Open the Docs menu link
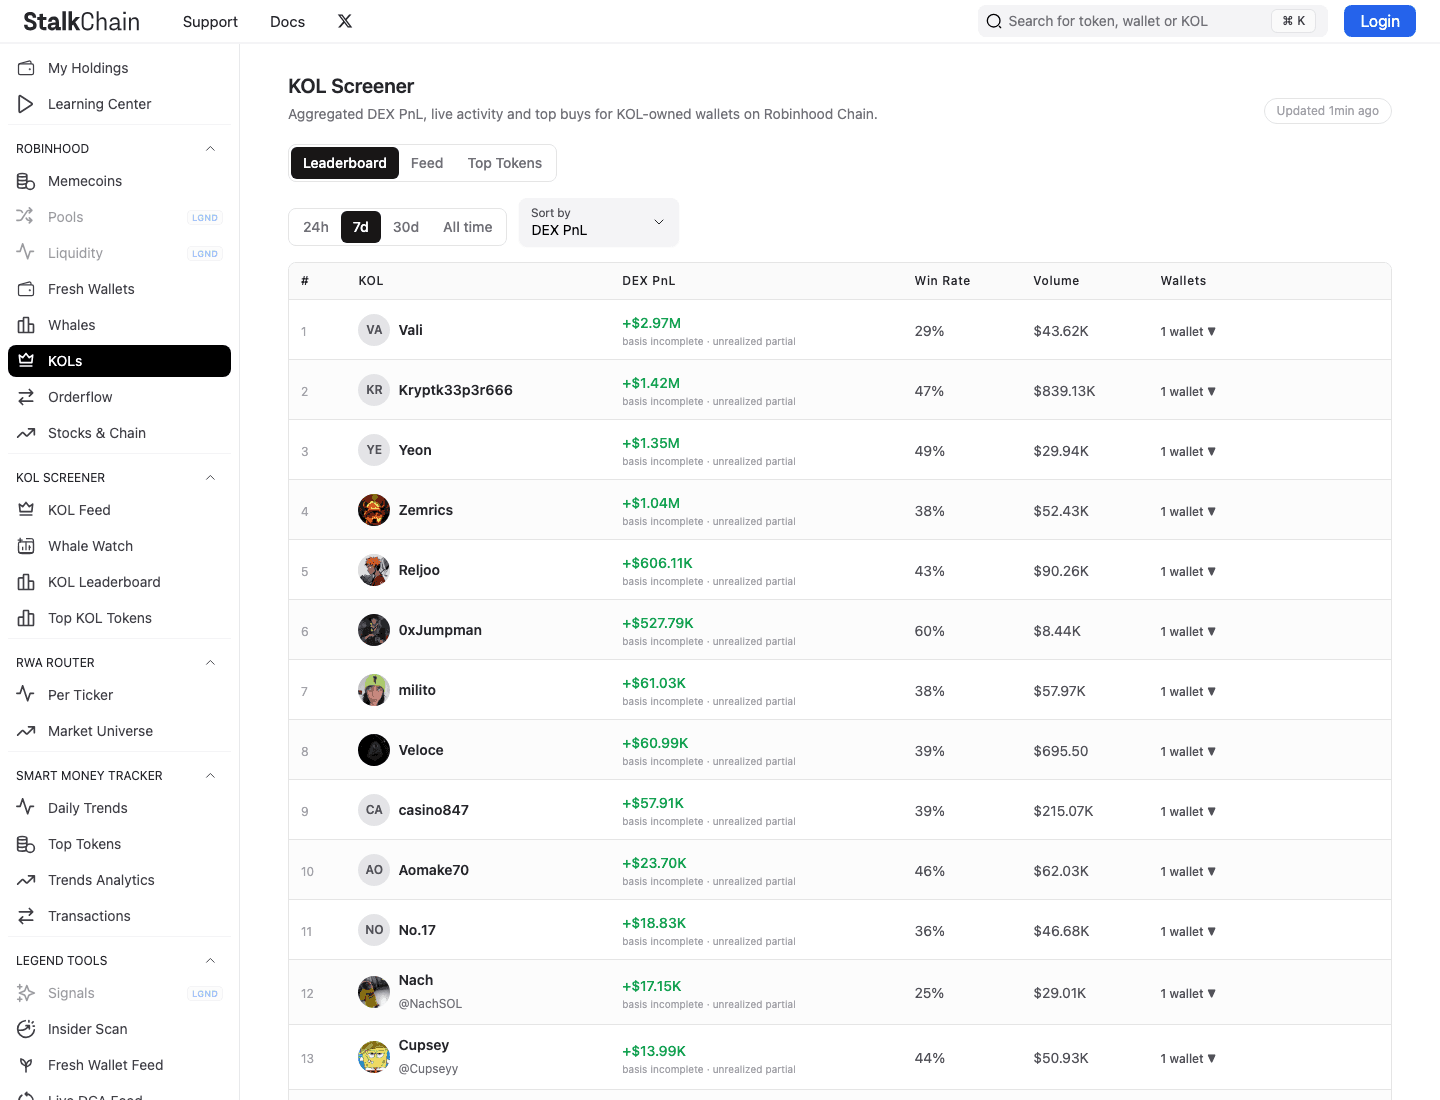The image size is (1440, 1100). (x=287, y=22)
